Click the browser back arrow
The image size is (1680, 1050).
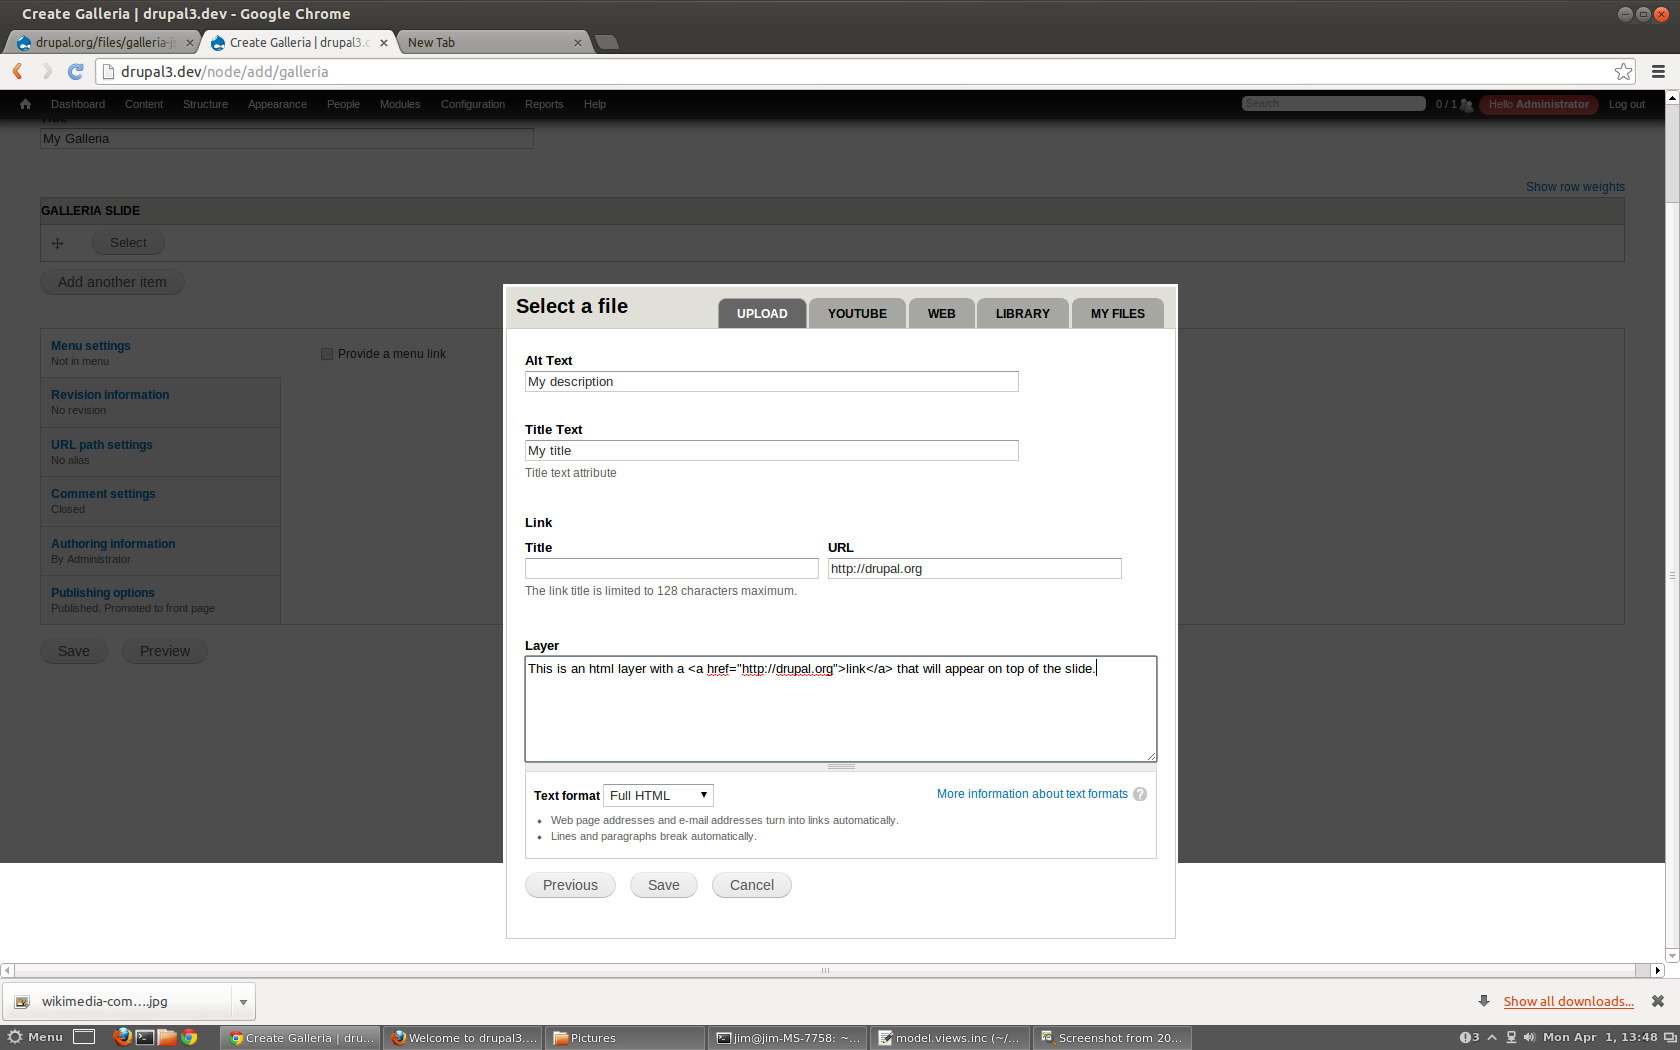16,71
